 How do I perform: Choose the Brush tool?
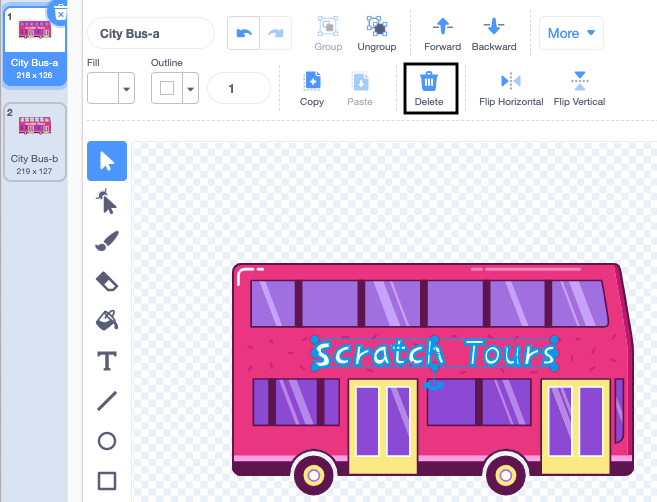tap(107, 241)
